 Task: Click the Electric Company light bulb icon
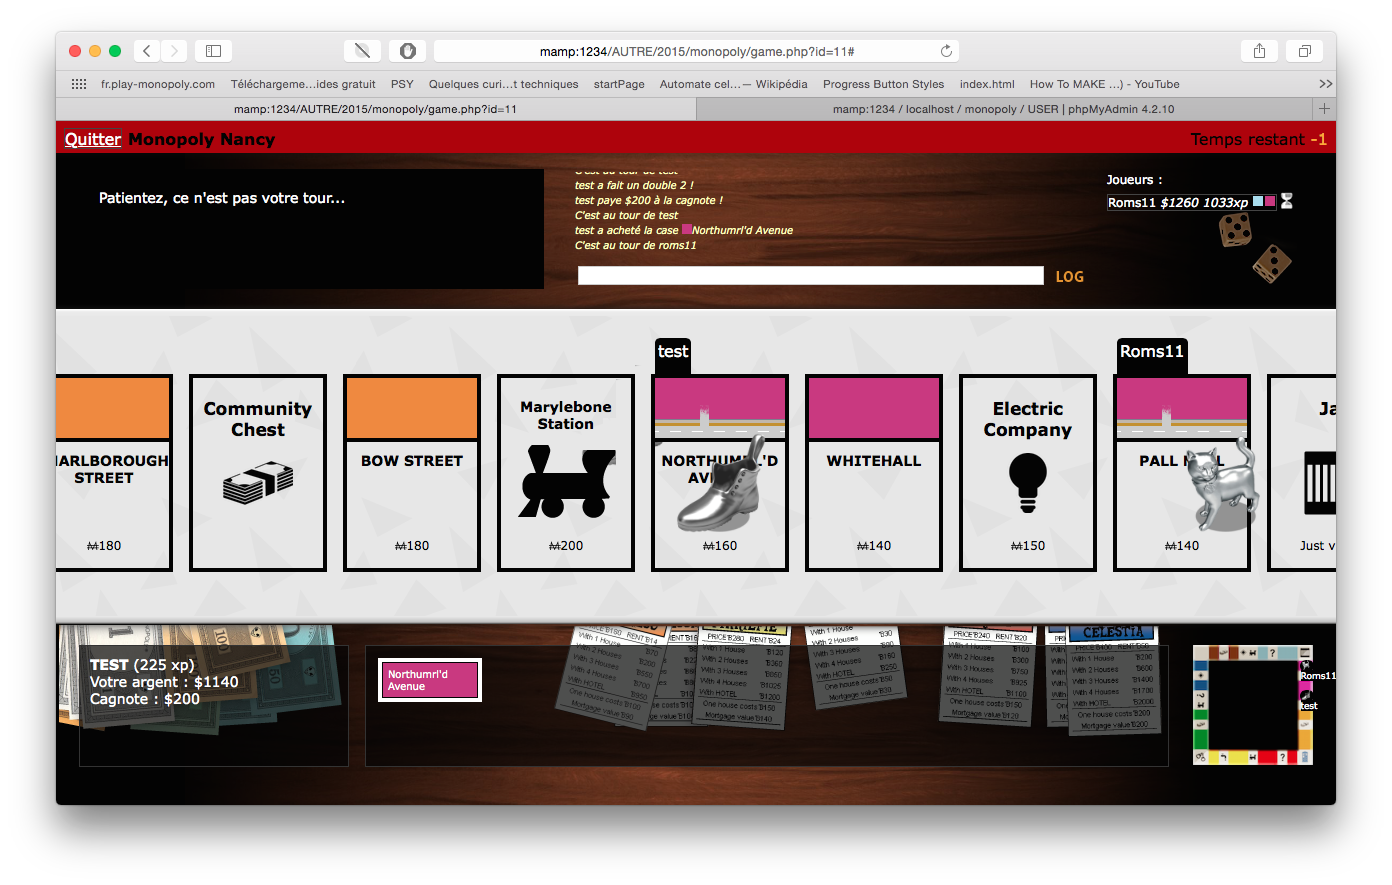coord(1027,482)
